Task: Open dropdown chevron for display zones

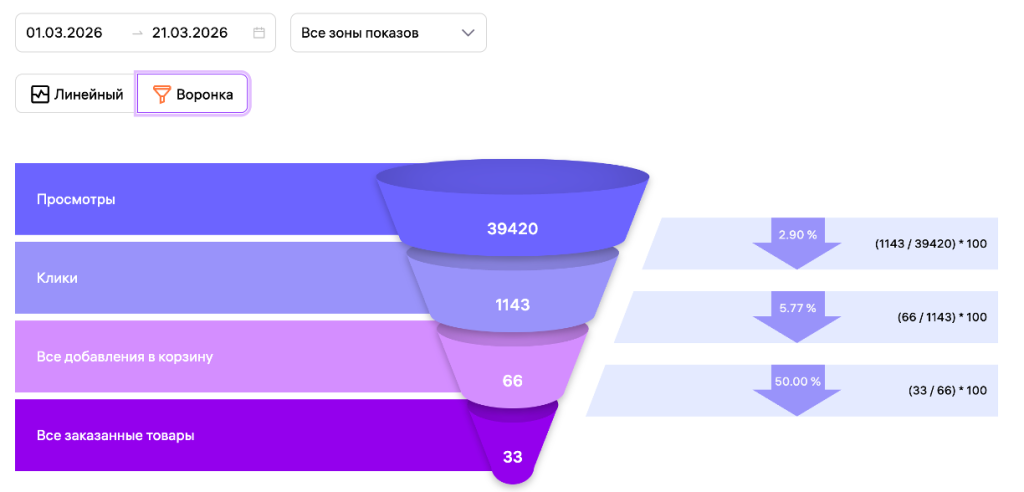Action: 468,33
